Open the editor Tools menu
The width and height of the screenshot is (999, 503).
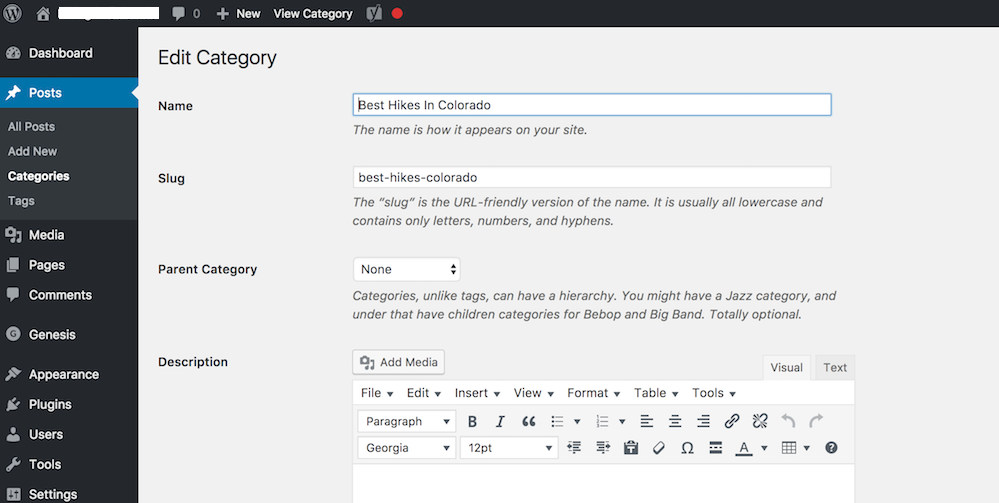714,393
